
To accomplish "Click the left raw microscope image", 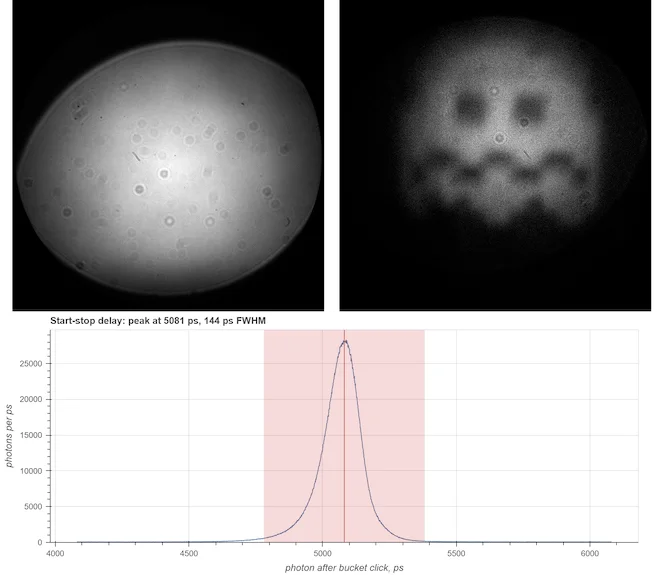I will (x=168, y=155).
